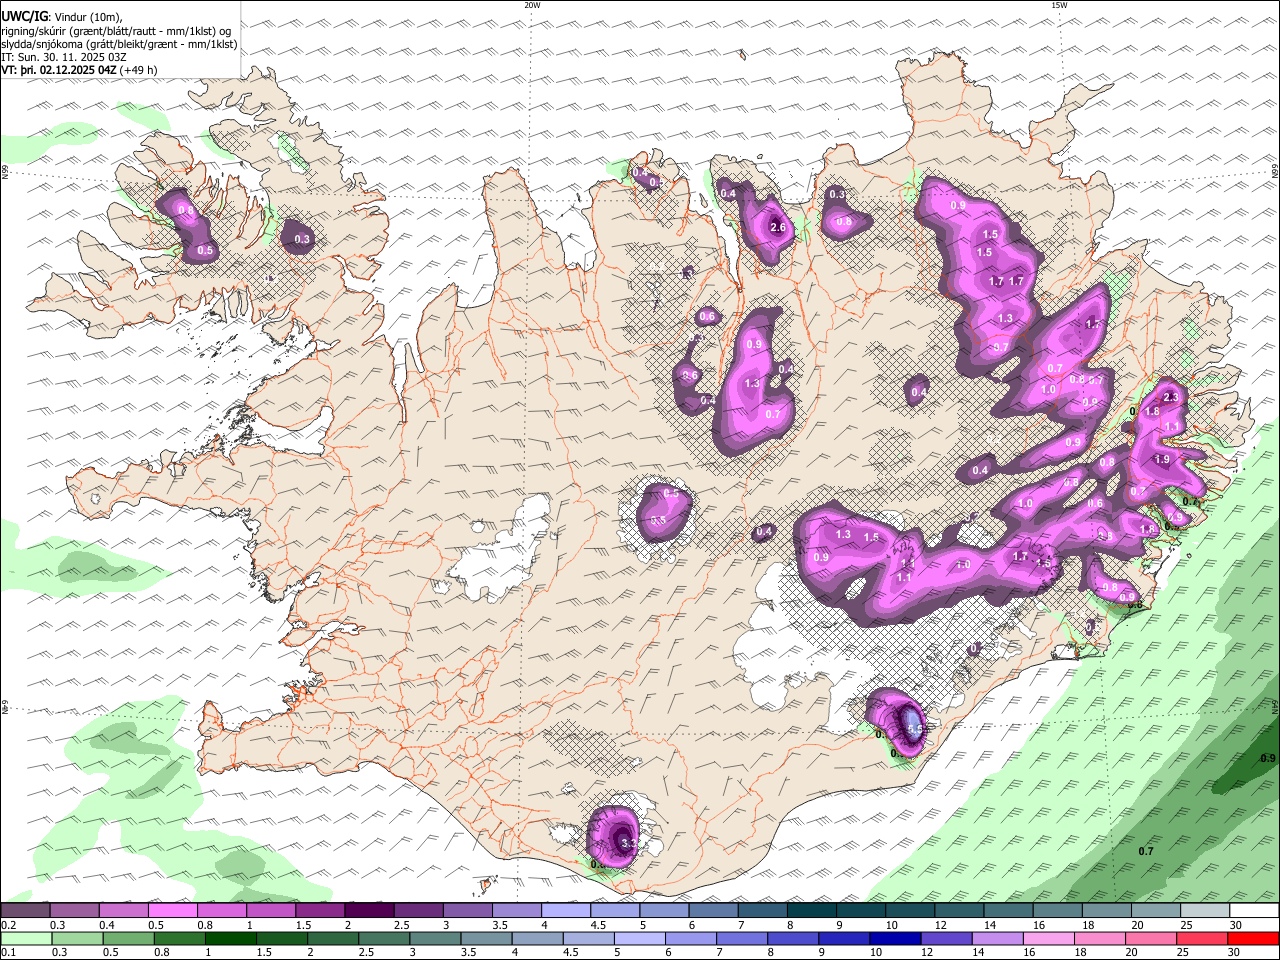
Task: Click the "3.5" label on the upper scale
Action: (500, 925)
